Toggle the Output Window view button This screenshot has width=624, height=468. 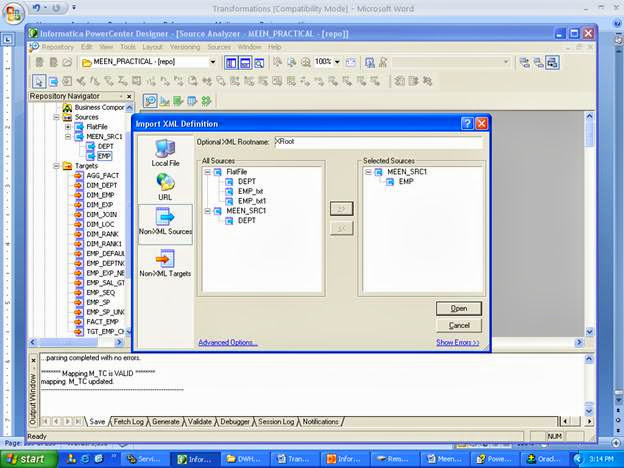[x=245, y=63]
